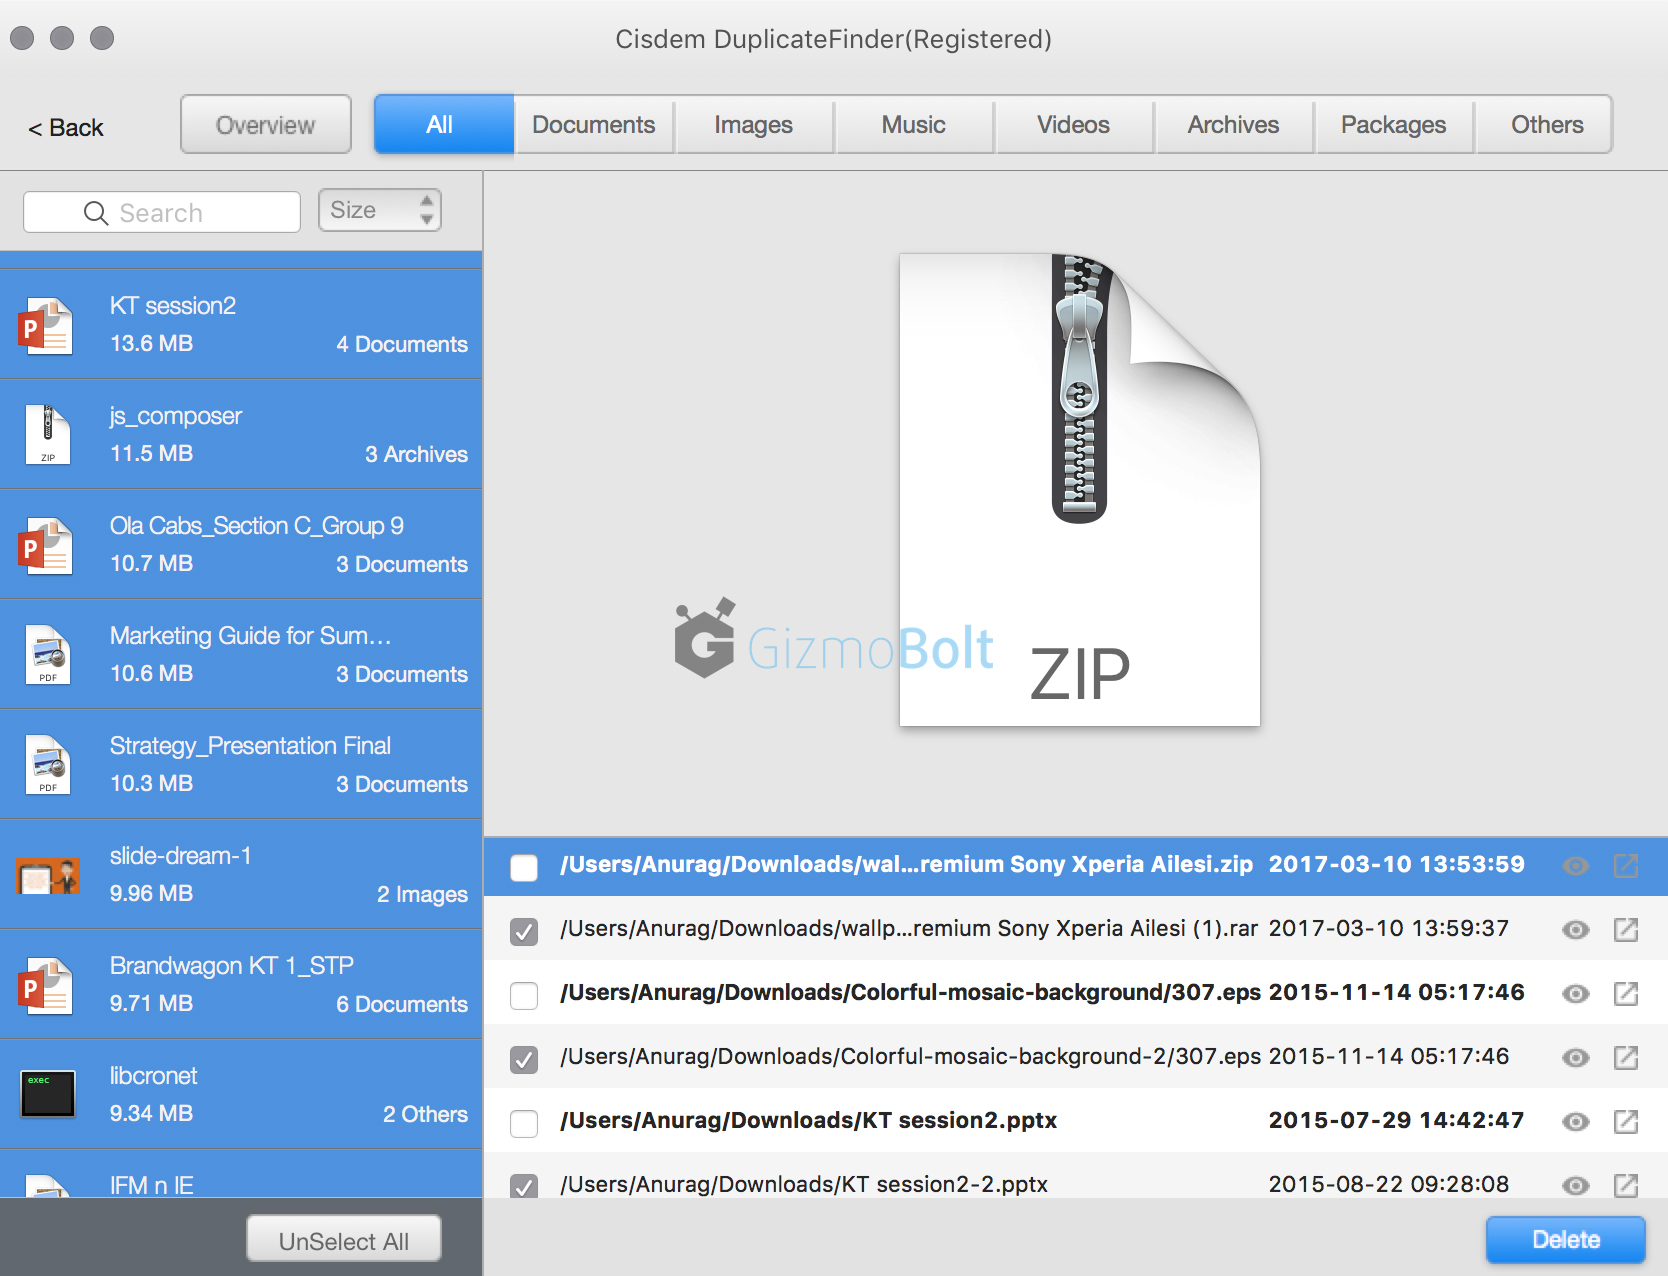Viewport: 1668px width, 1276px height.
Task: Uncheck the box for KT session2-2.pptx
Action: point(524,1186)
